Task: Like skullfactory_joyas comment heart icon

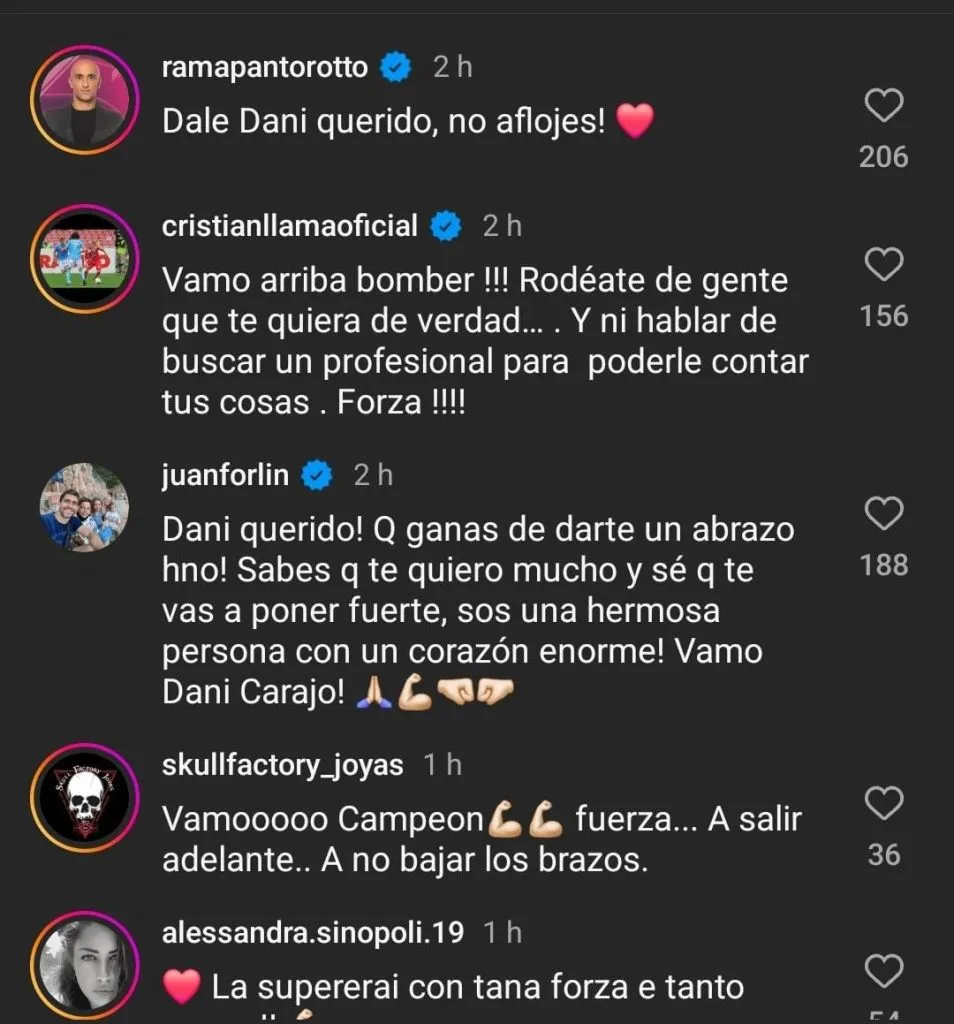Action: pyautogui.click(x=884, y=803)
